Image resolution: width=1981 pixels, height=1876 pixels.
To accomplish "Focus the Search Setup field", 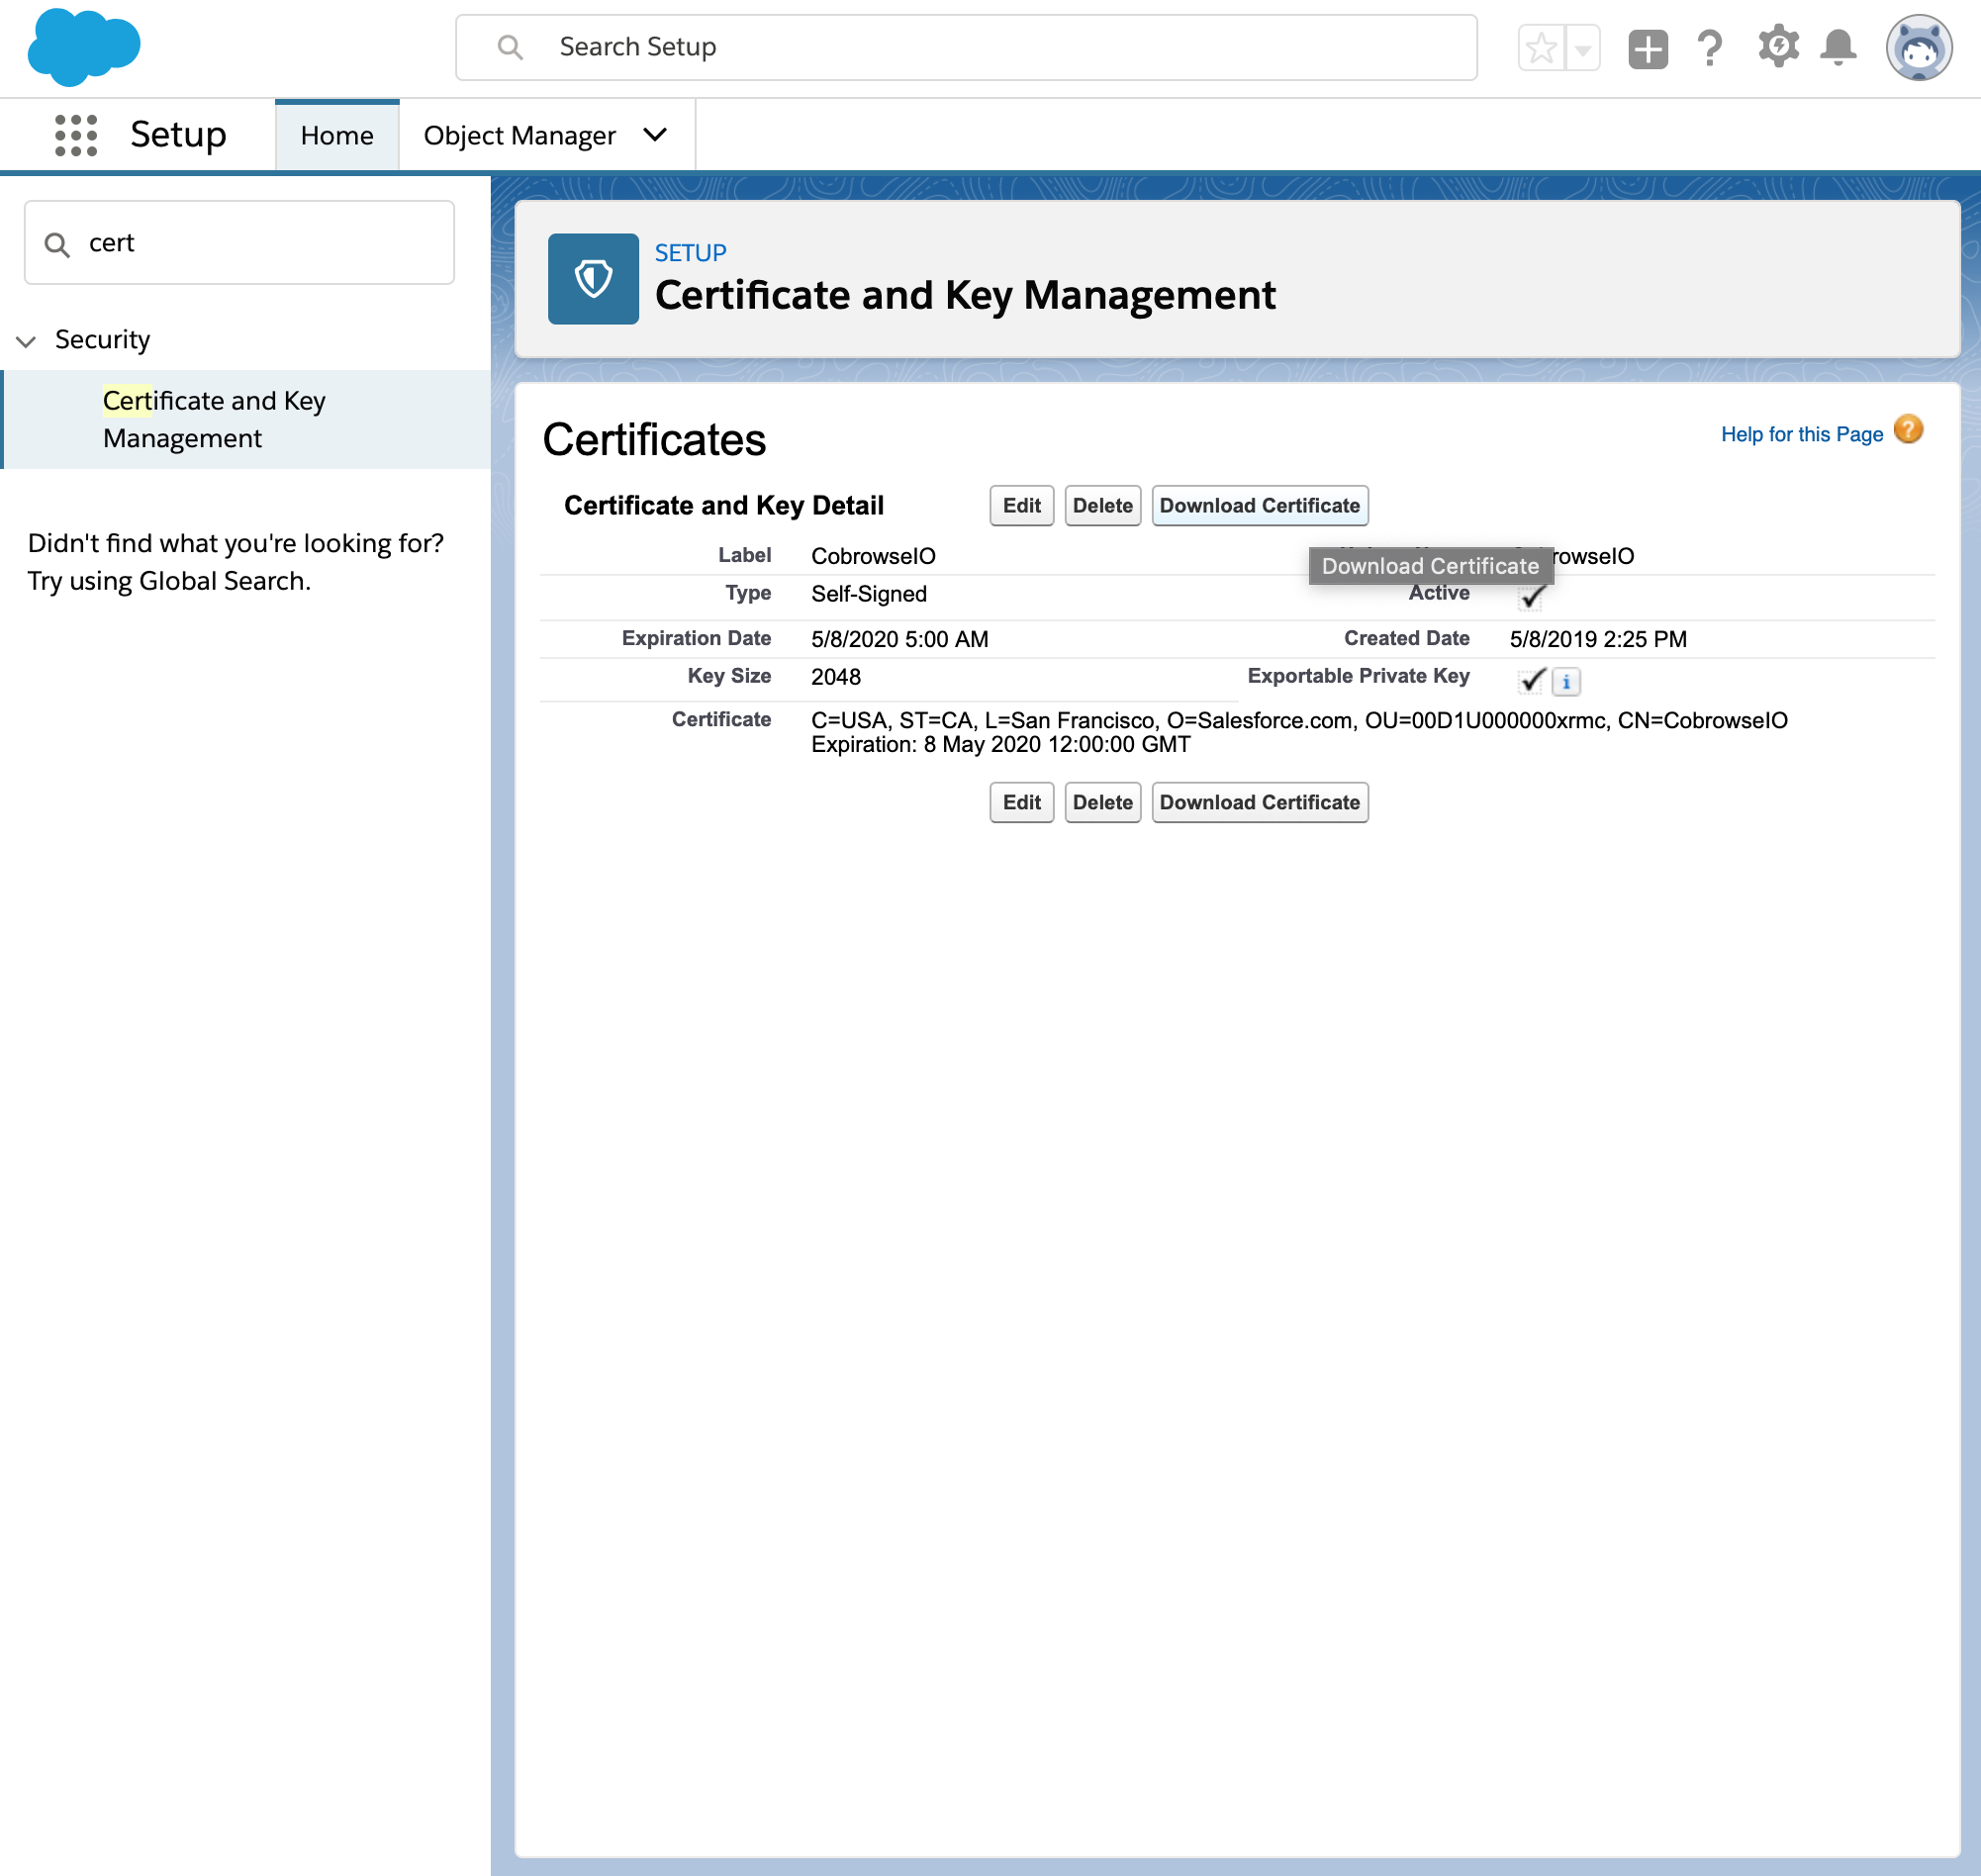I will pos(966,47).
